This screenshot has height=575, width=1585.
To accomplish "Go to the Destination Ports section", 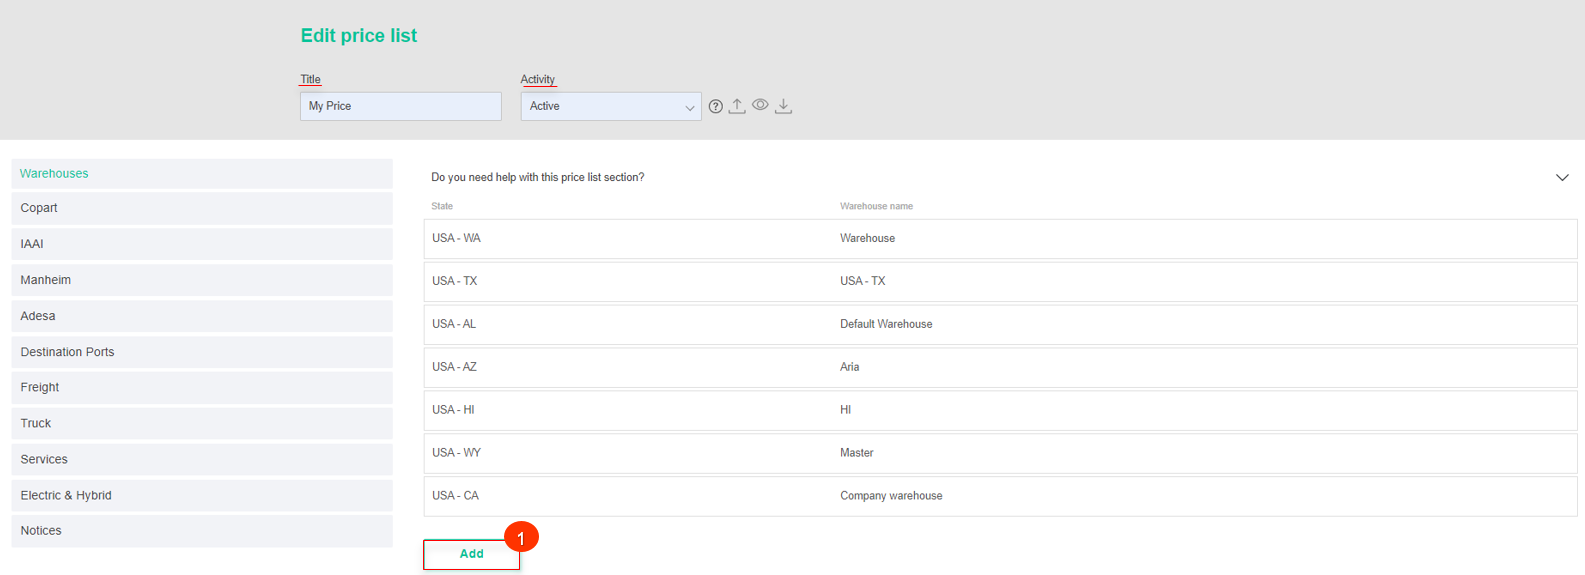I will [202, 352].
